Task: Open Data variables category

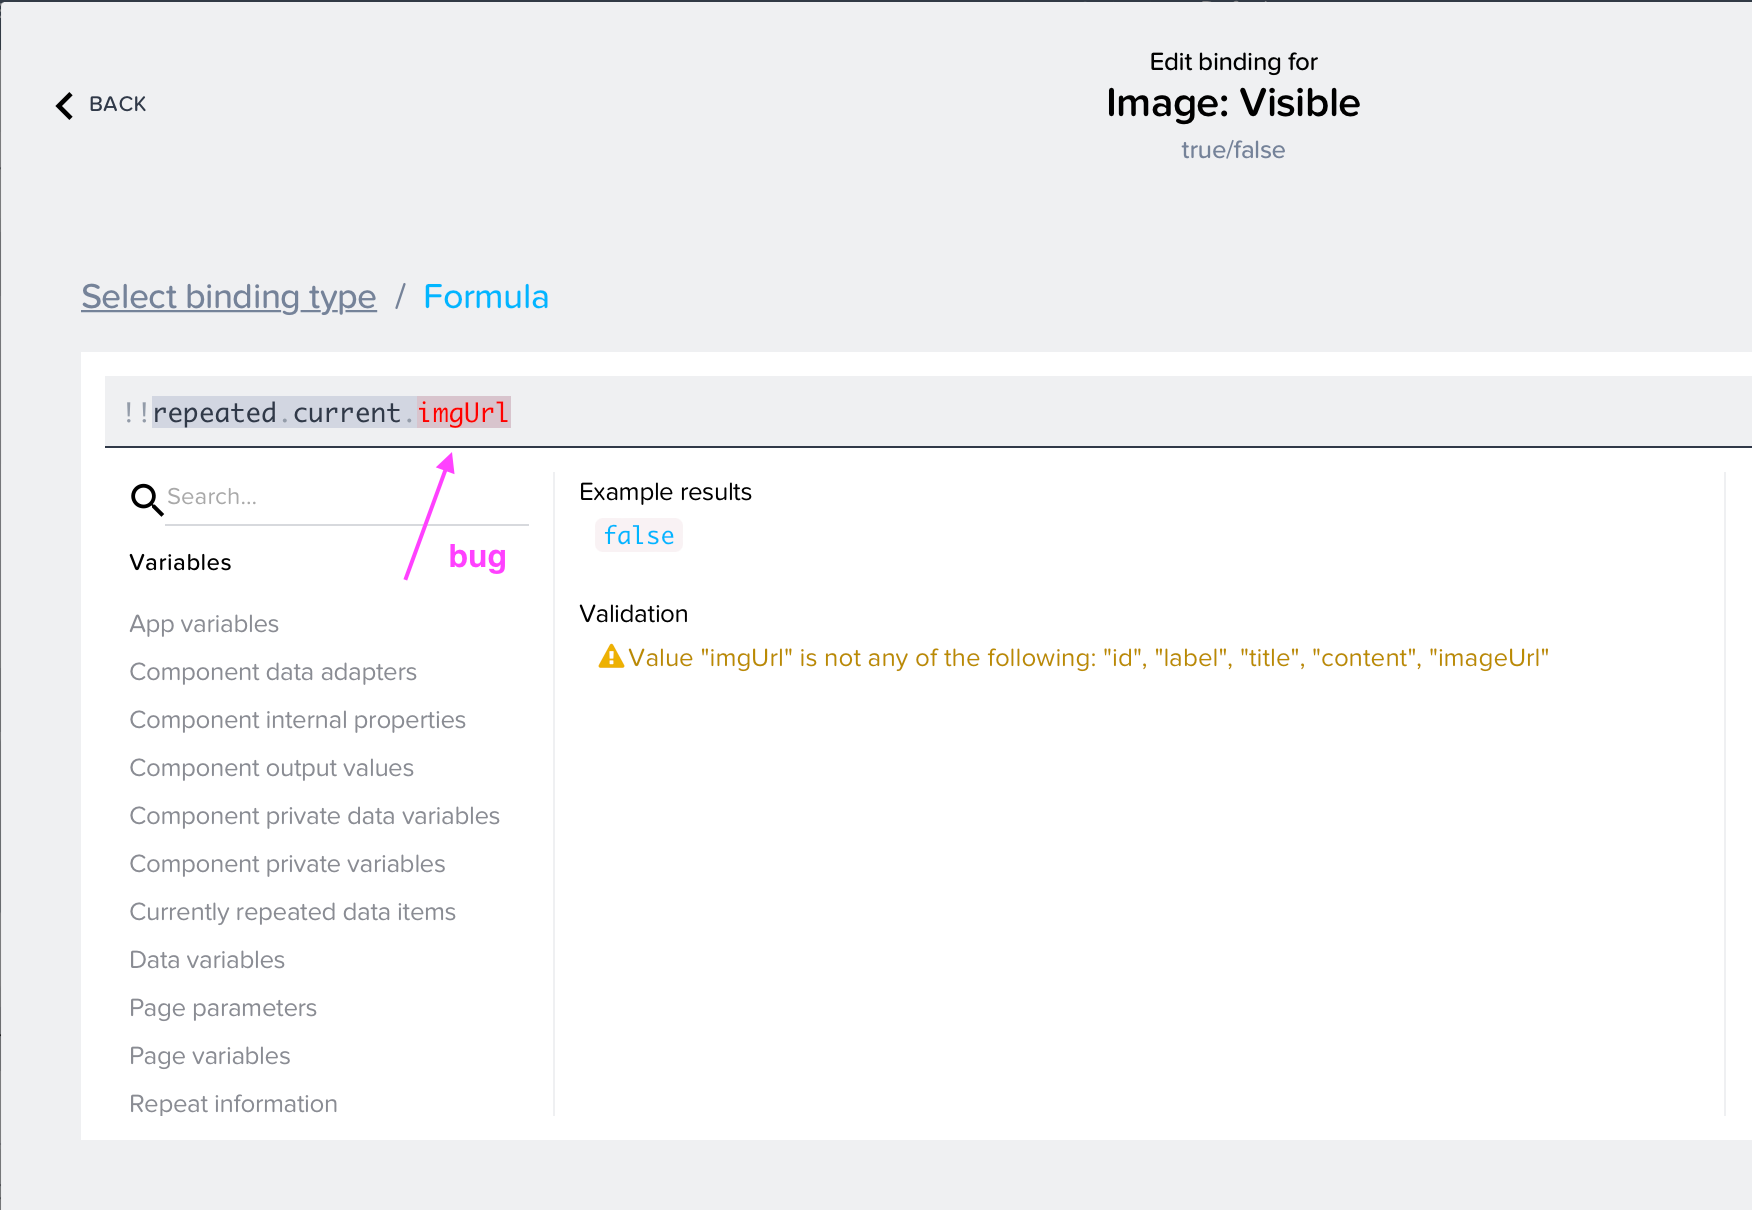Action: tap(207, 960)
